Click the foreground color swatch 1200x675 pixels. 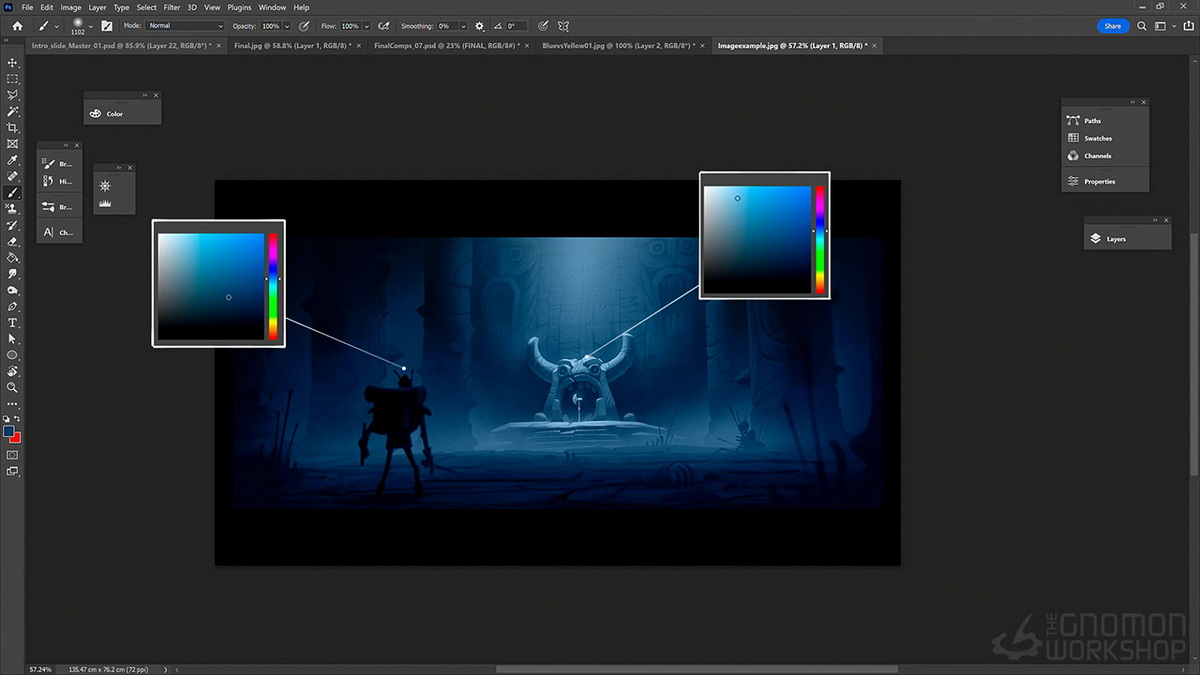click(9, 432)
